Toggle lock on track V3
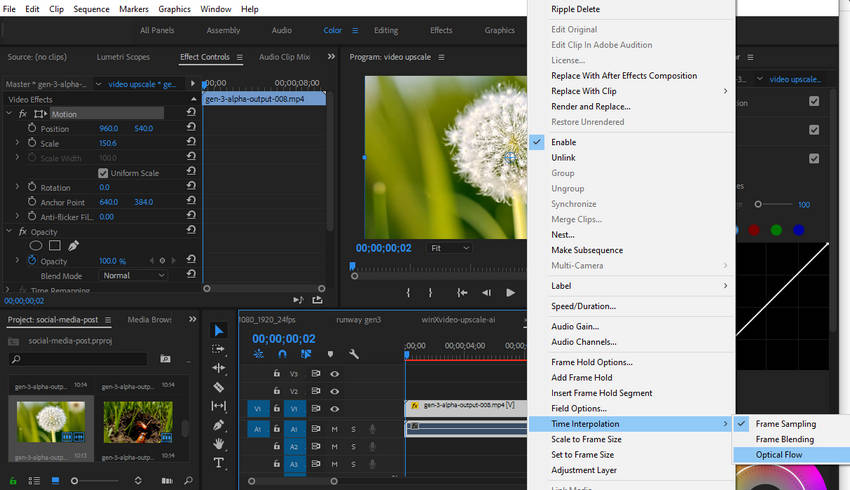The image size is (850, 490). 276,373
